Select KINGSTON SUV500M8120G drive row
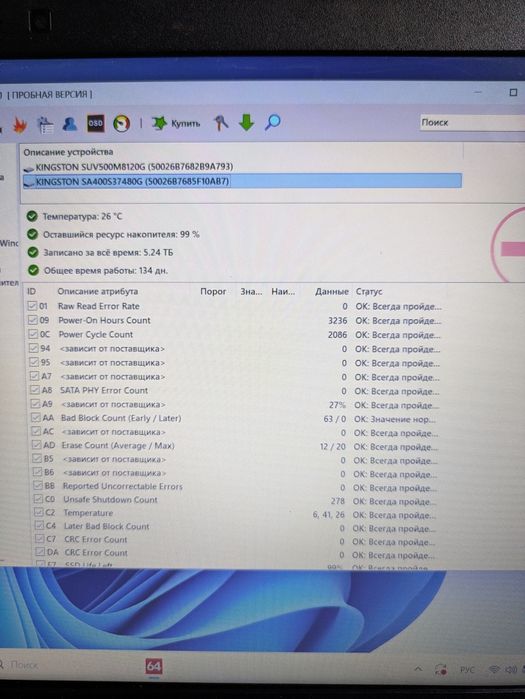The image size is (525, 699). click(x=242, y=167)
